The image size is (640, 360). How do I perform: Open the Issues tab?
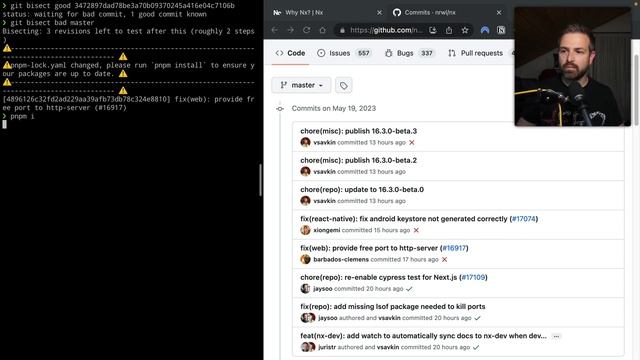pos(344,53)
